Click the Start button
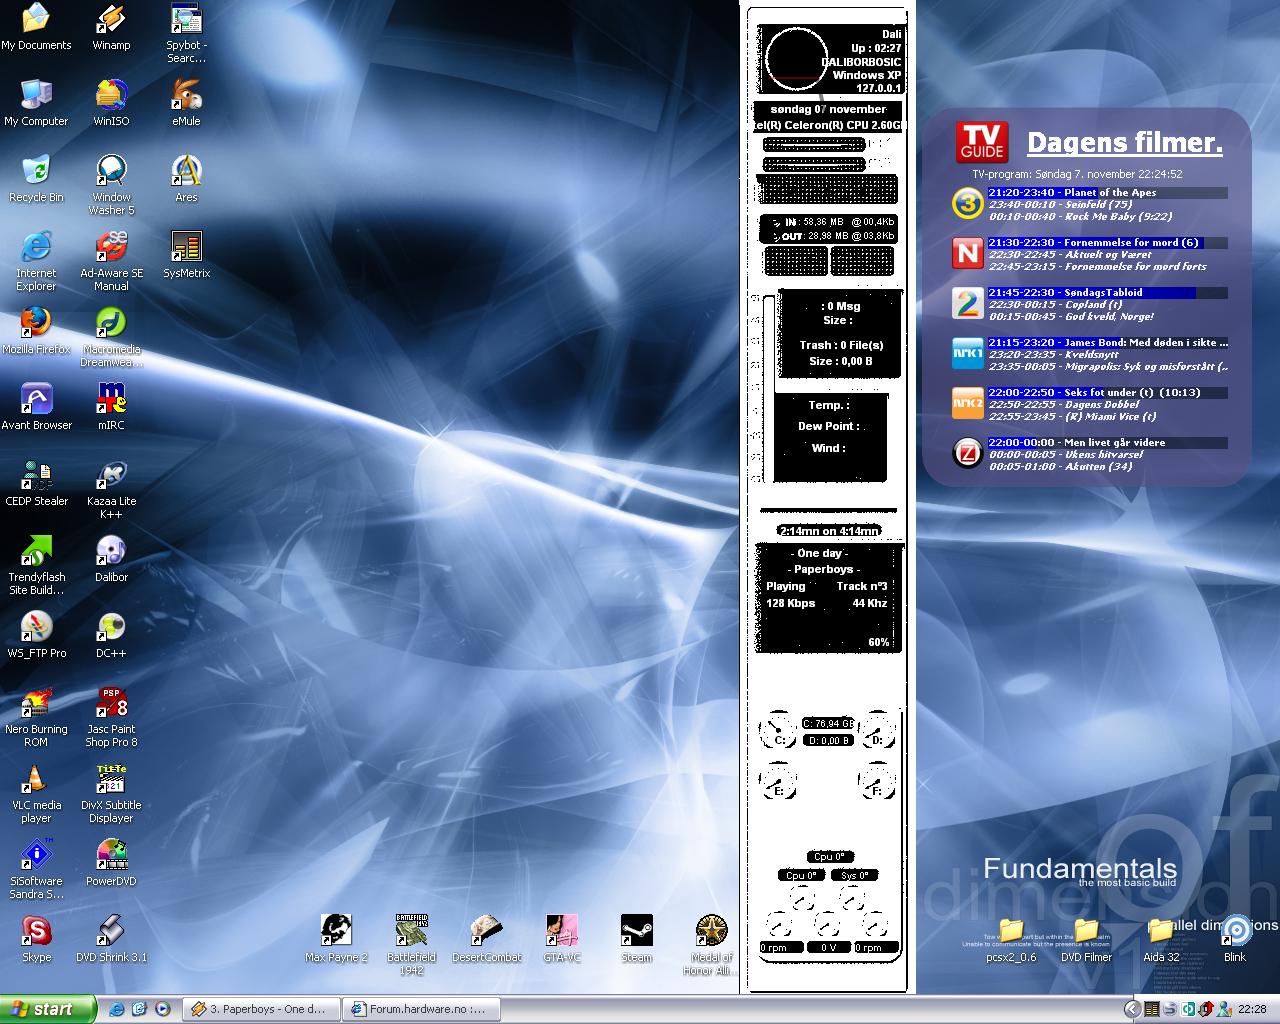This screenshot has width=1280, height=1024. click(x=48, y=1009)
